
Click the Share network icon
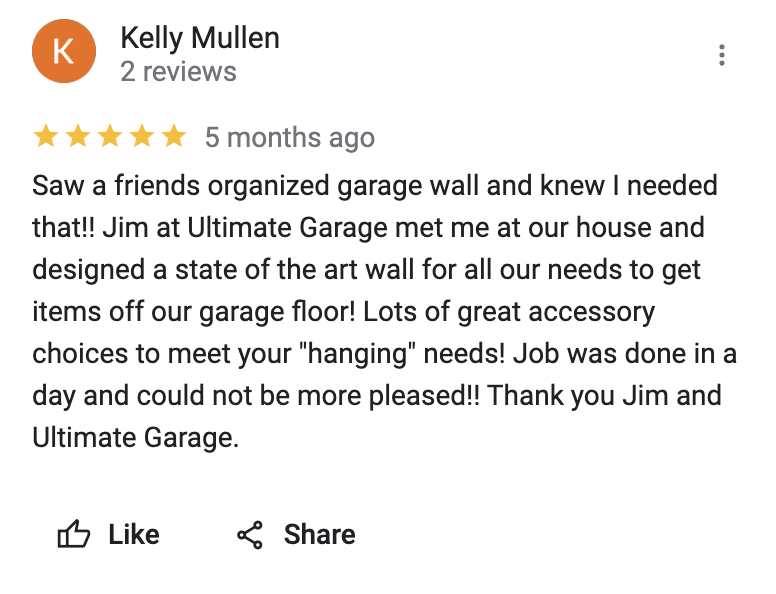250,535
